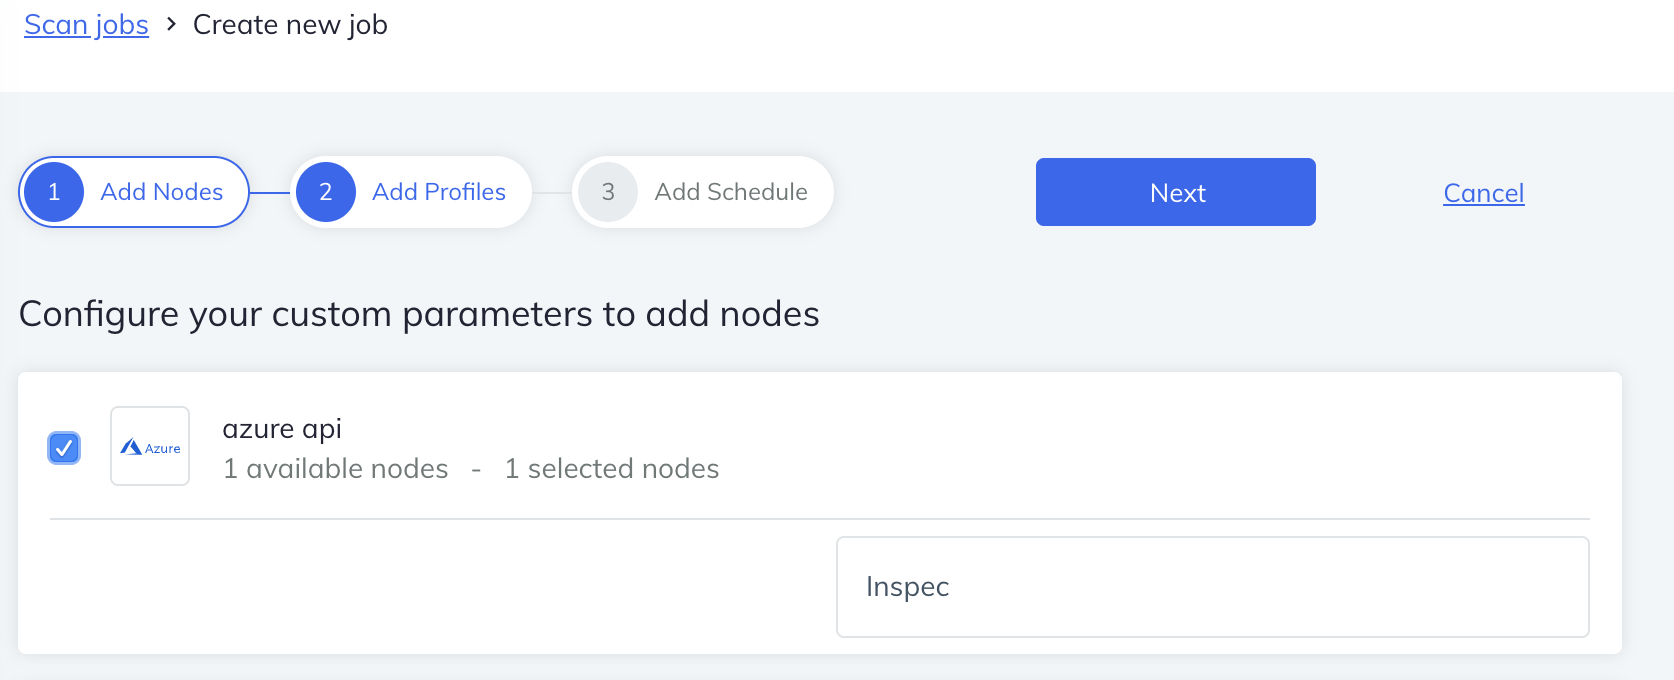Click the Configure your custom parameters heading
This screenshot has height=680, width=1674.
pos(419,314)
